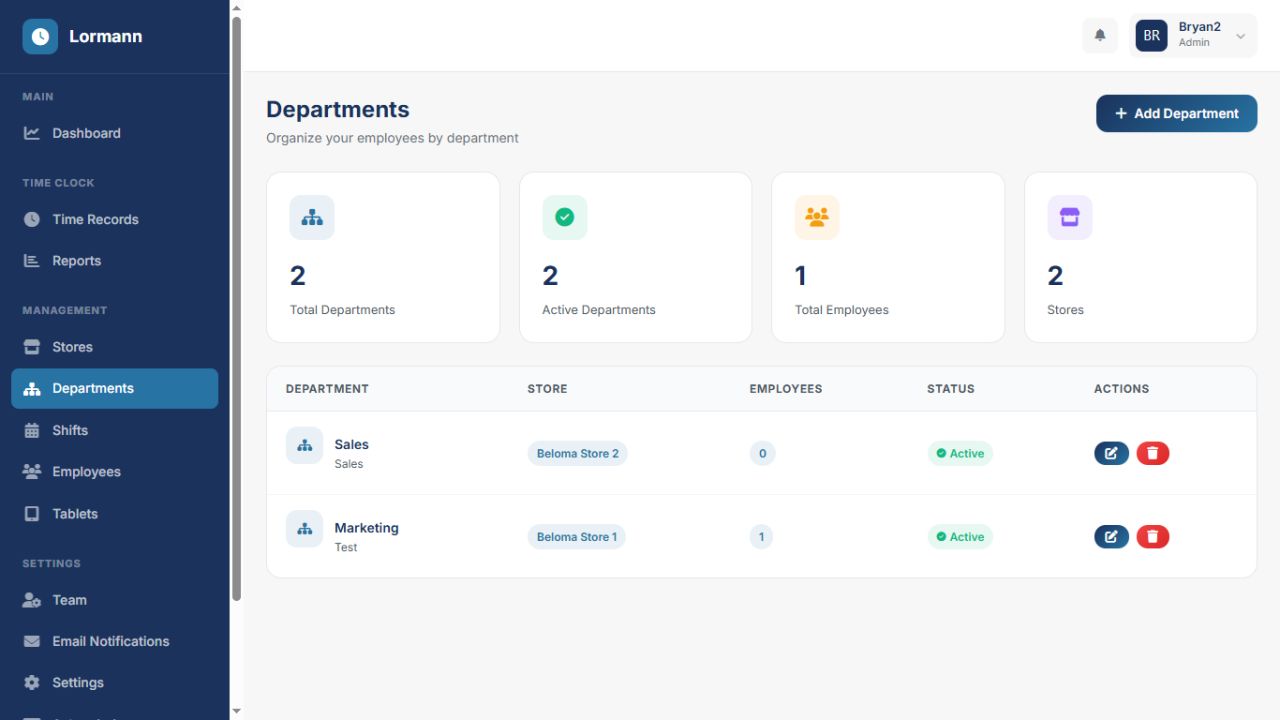The height and width of the screenshot is (720, 1280).
Task: Open the Dashboard page in sidebar
Action: (86, 133)
